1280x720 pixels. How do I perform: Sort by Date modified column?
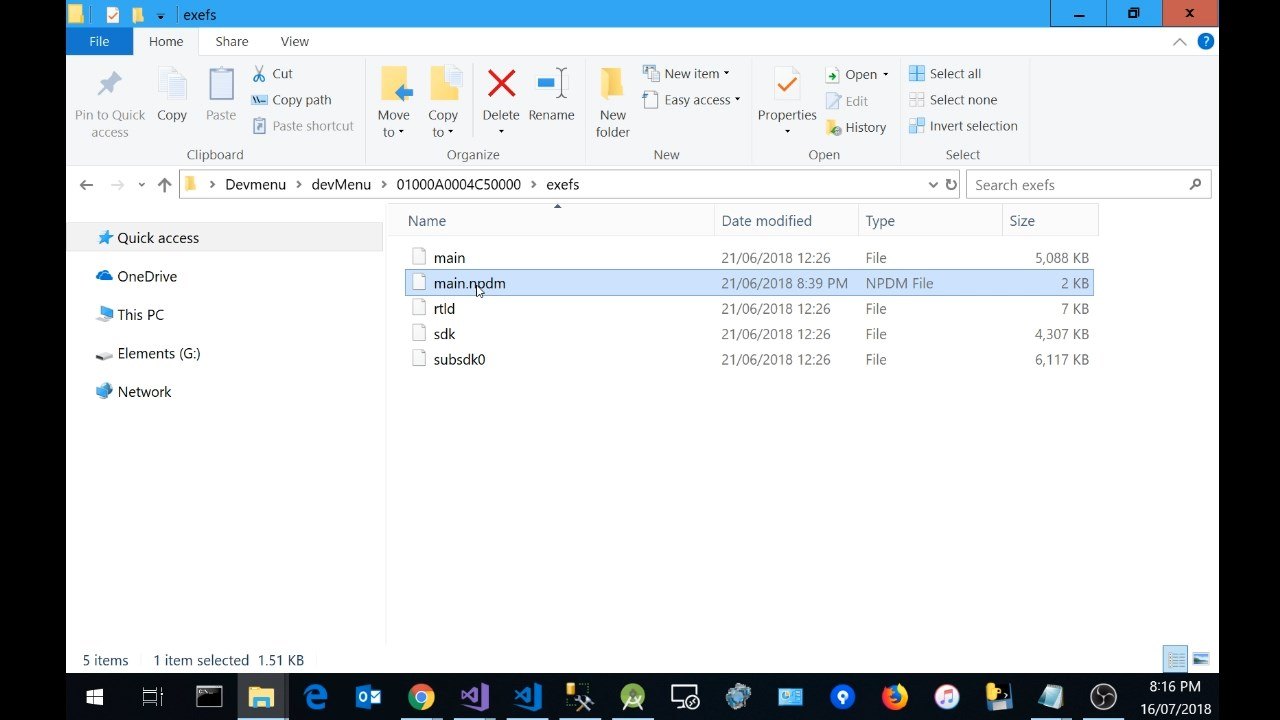(x=786, y=220)
